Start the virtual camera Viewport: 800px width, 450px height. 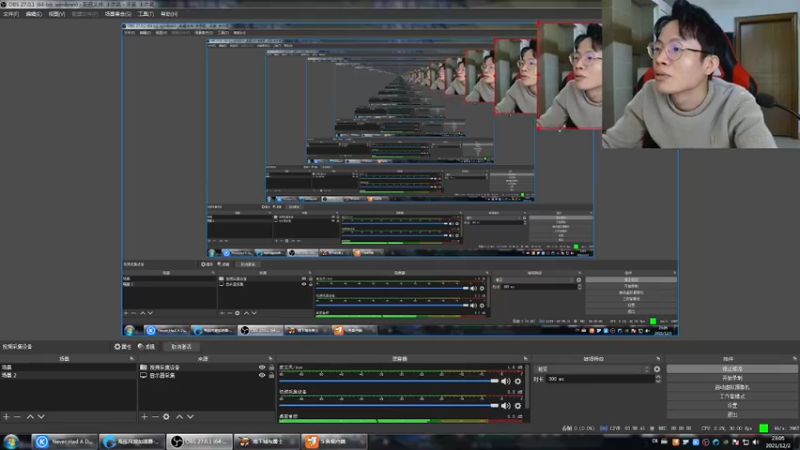click(732, 387)
